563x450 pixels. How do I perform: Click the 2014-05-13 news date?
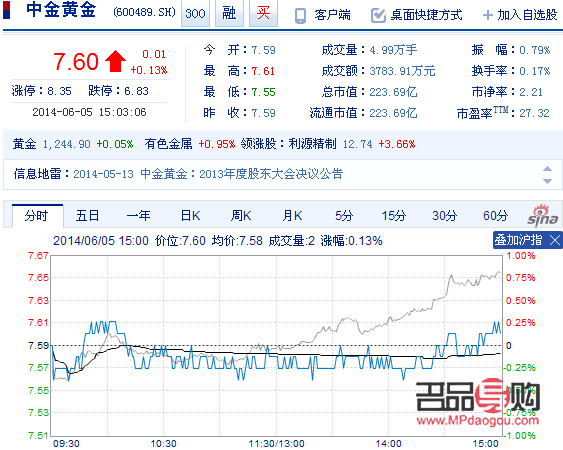click(x=103, y=174)
